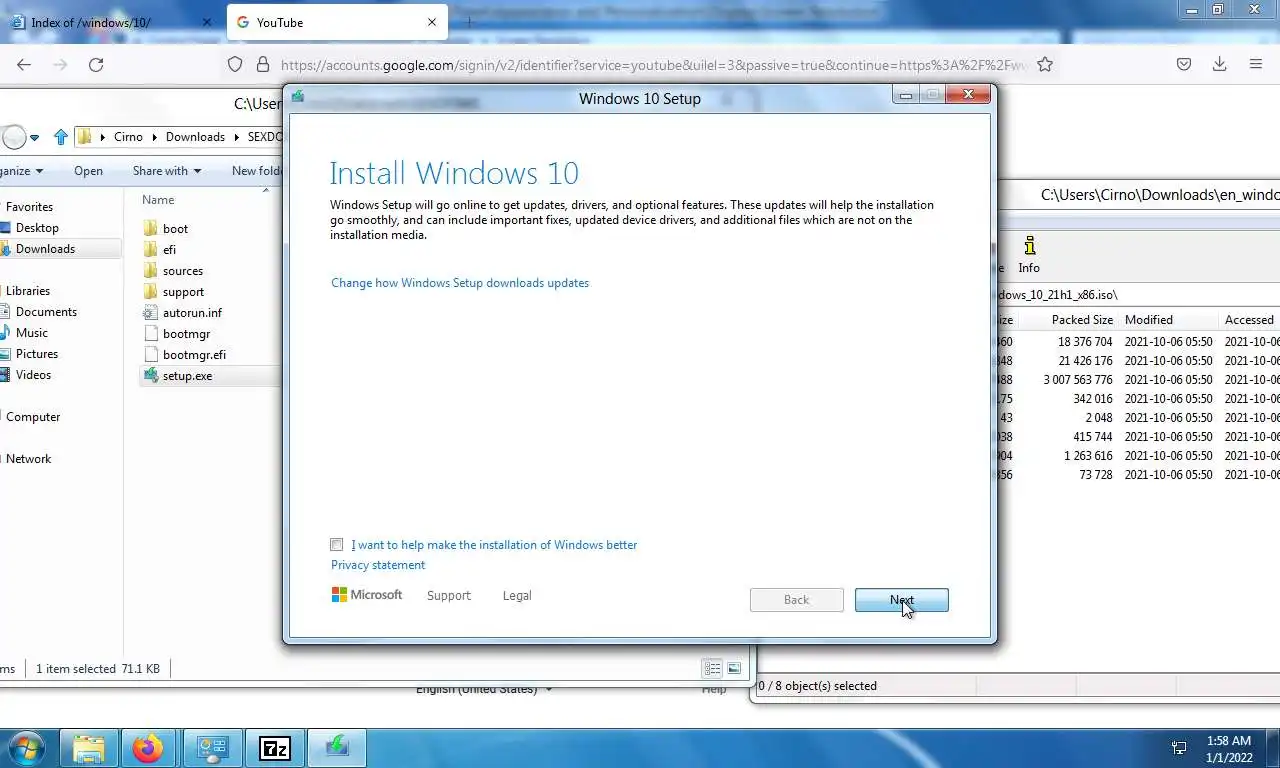Viewport: 1280px width, 768px height.
Task: Open Computer in the navigation pane
Action: pyautogui.click(x=33, y=417)
